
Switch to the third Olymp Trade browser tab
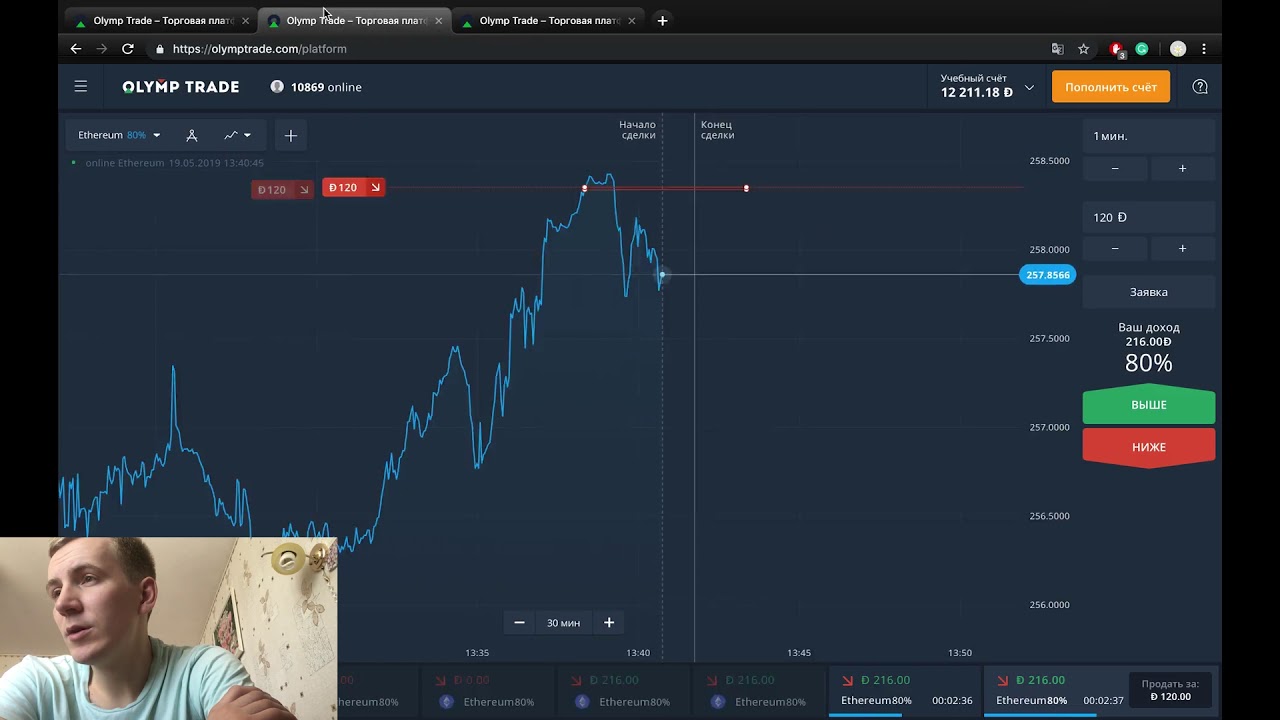(x=546, y=20)
